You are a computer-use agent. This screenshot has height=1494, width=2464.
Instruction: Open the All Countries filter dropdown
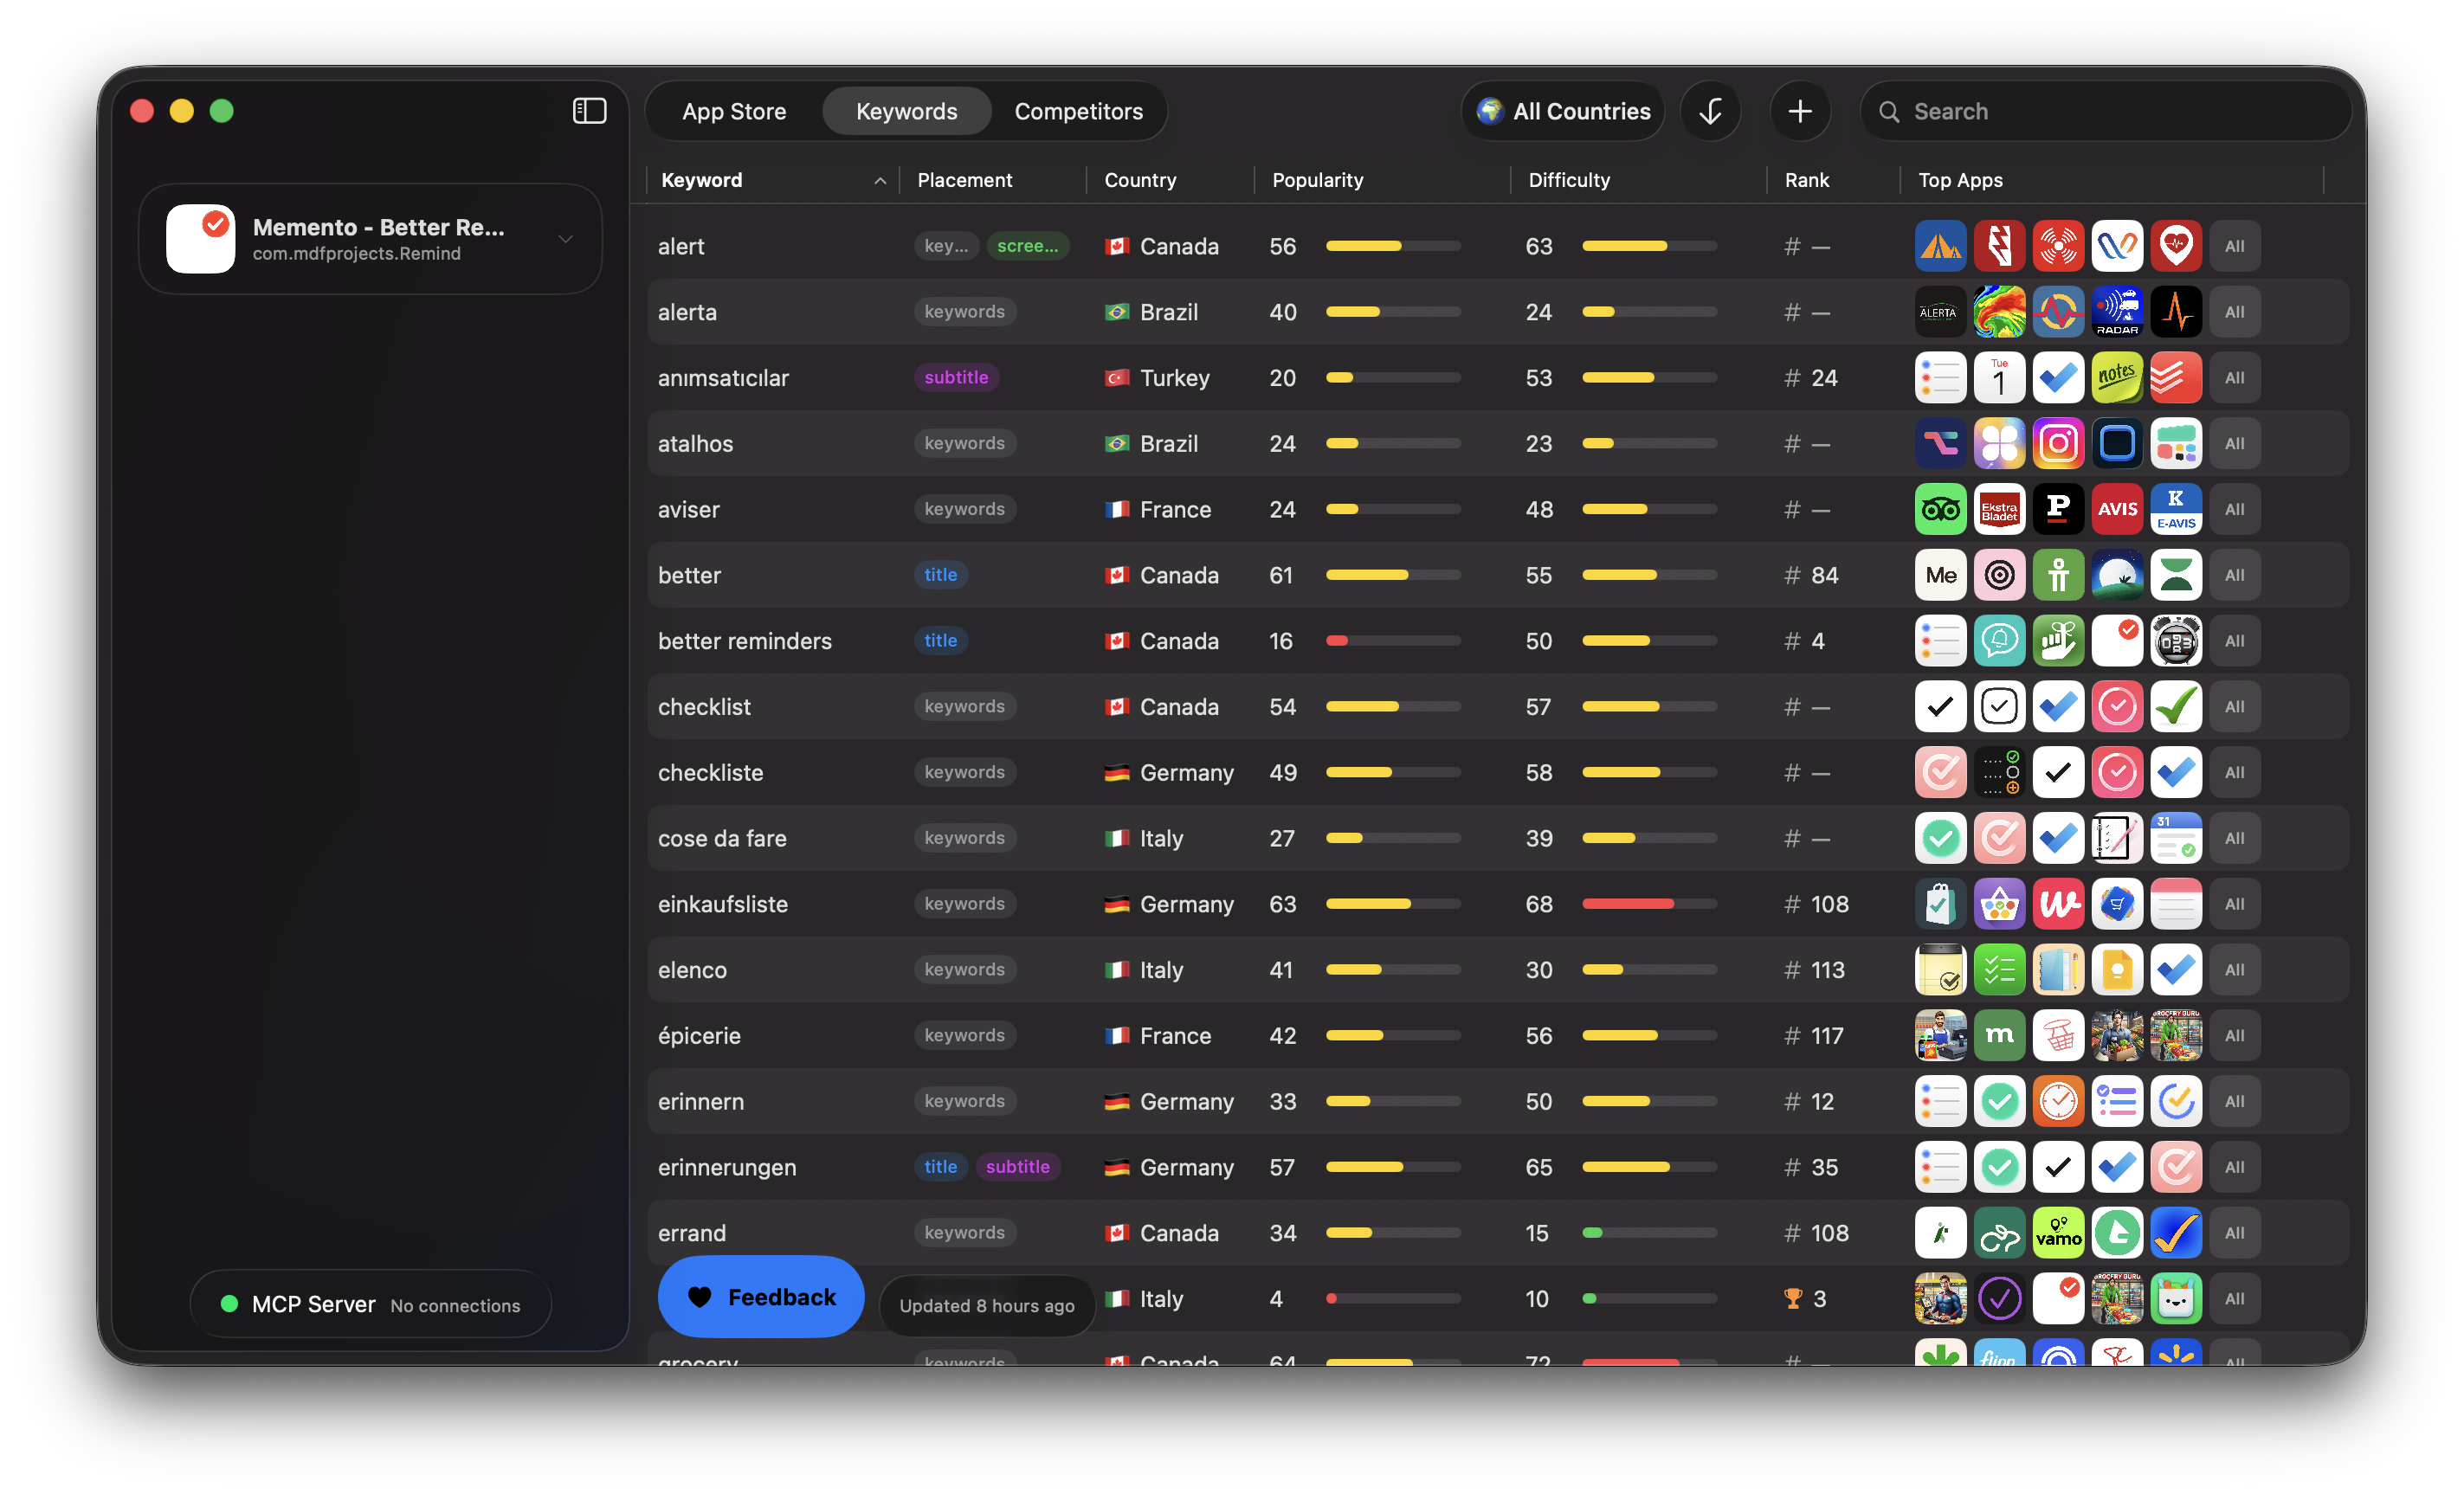[x=1563, y=111]
